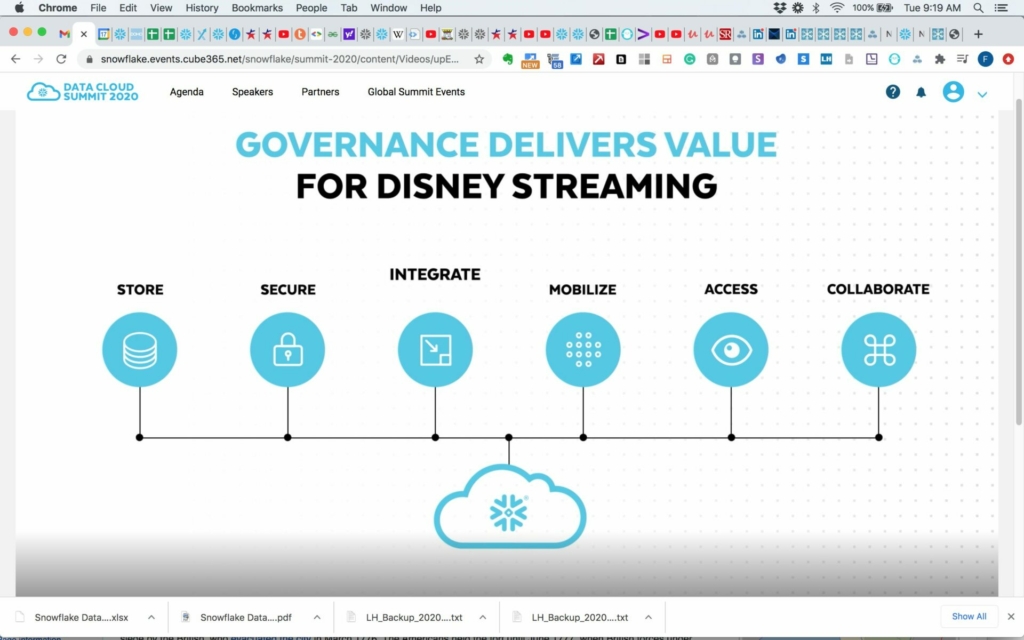Go forward to next page

coord(39,59)
